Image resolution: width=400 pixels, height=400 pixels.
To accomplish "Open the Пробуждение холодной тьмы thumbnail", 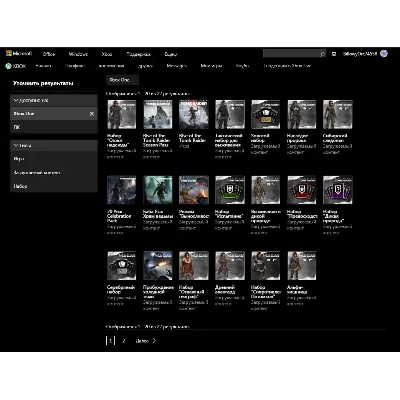I will point(158,266).
